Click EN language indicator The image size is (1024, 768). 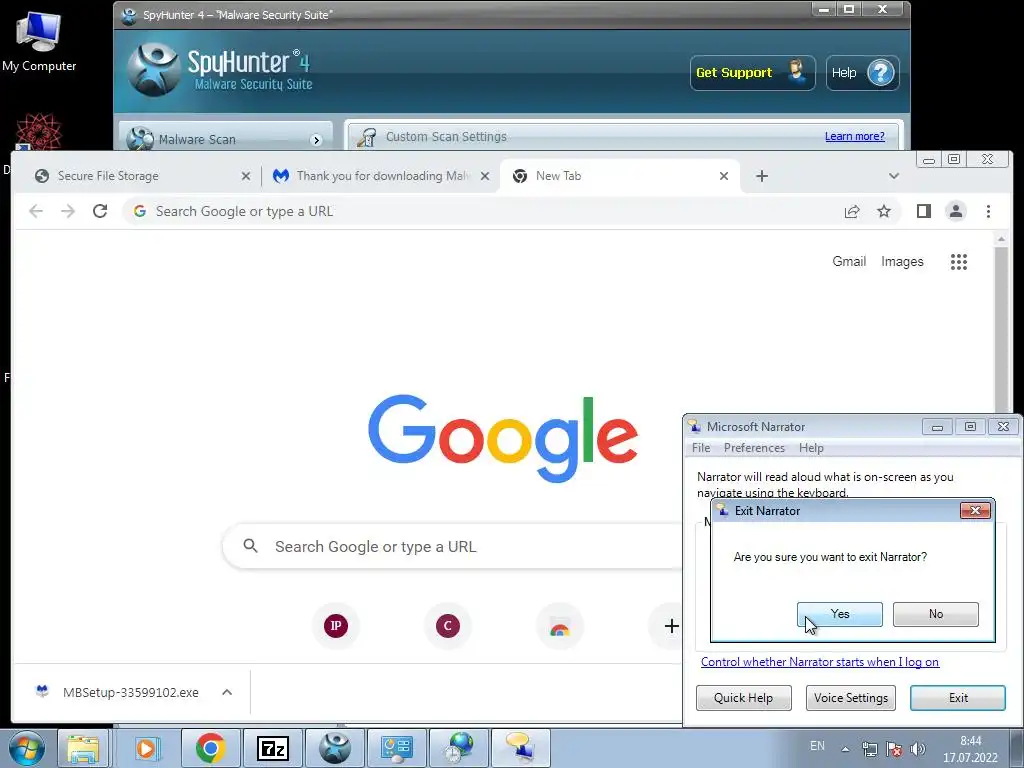[817, 746]
